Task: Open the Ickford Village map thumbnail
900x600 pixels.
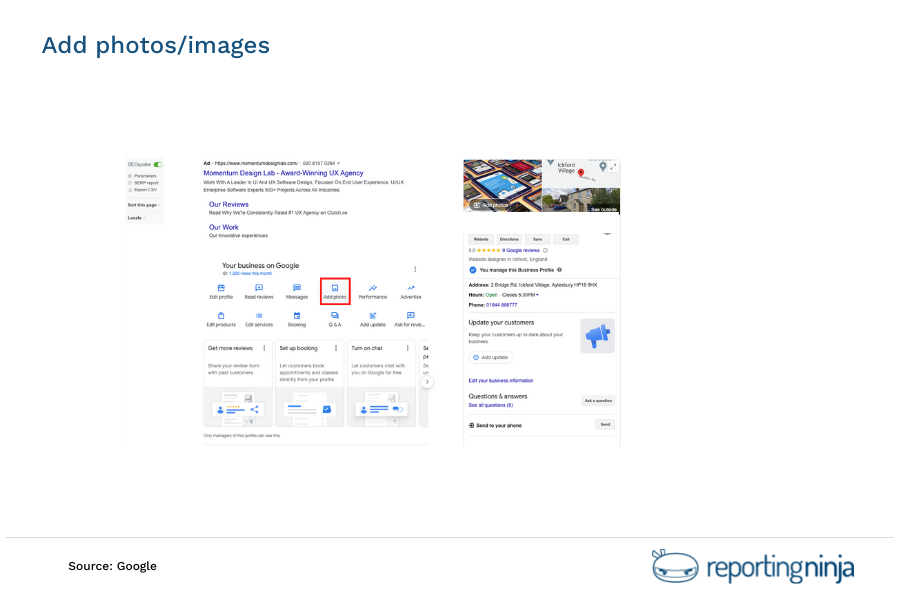Action: pos(581,174)
